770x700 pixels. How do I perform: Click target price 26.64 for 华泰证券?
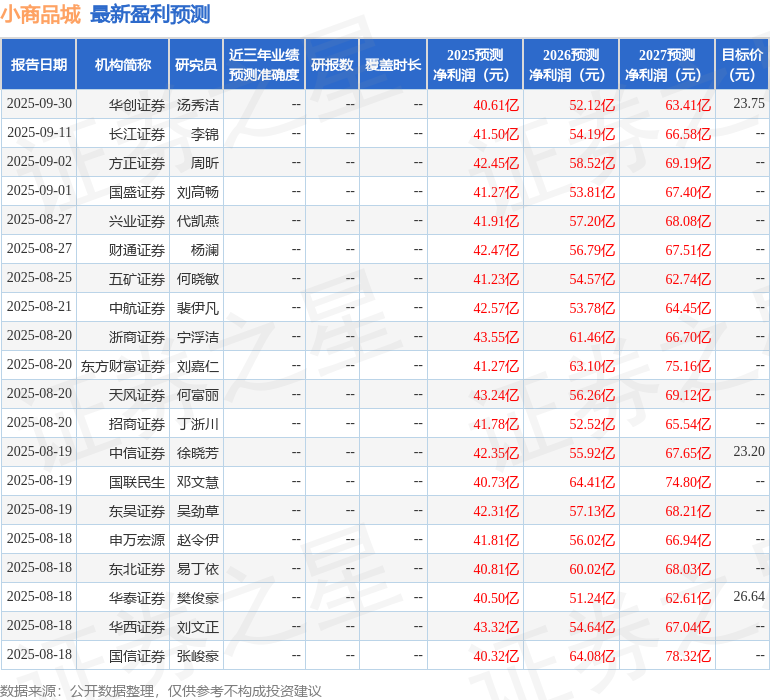pyautogui.click(x=748, y=597)
